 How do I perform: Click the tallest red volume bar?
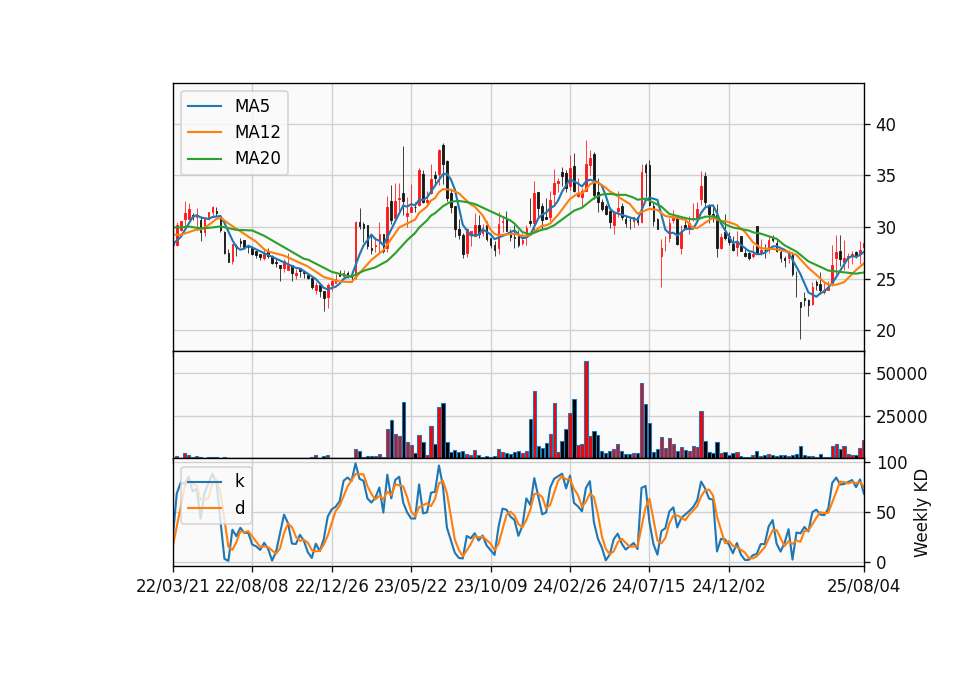point(586,410)
